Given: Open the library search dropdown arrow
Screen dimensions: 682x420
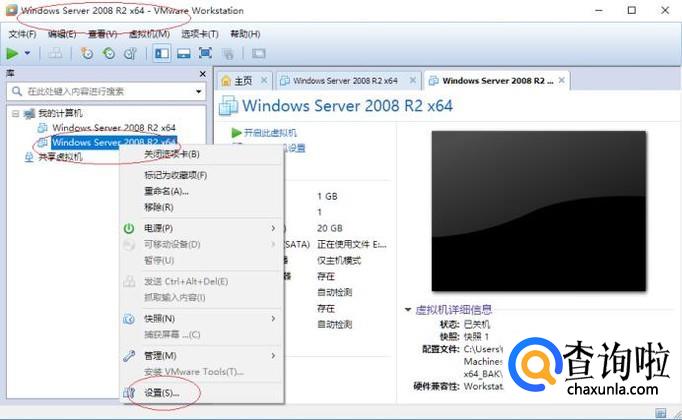Looking at the screenshot, I should (x=199, y=91).
